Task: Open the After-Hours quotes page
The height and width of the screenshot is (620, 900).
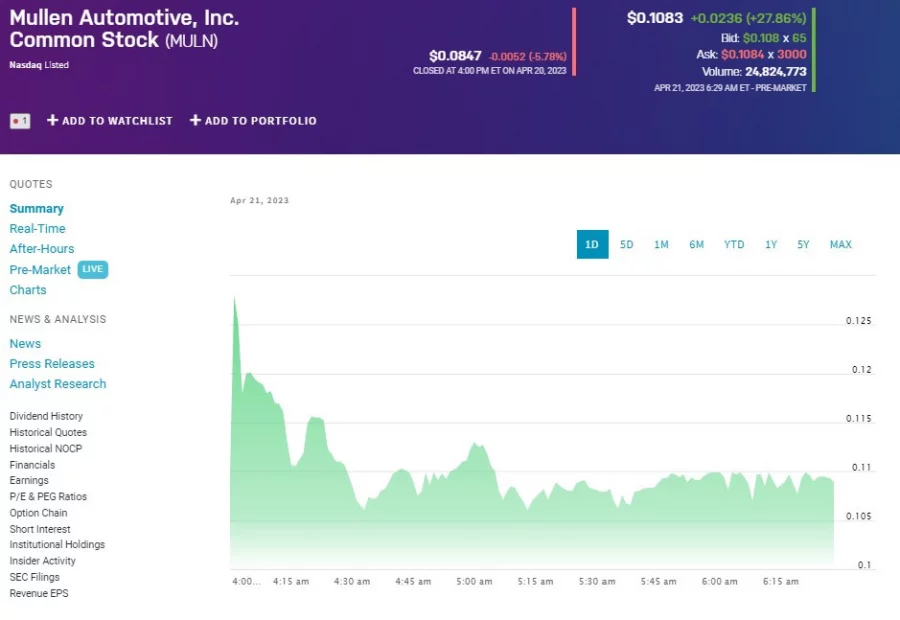Action: click(x=41, y=248)
